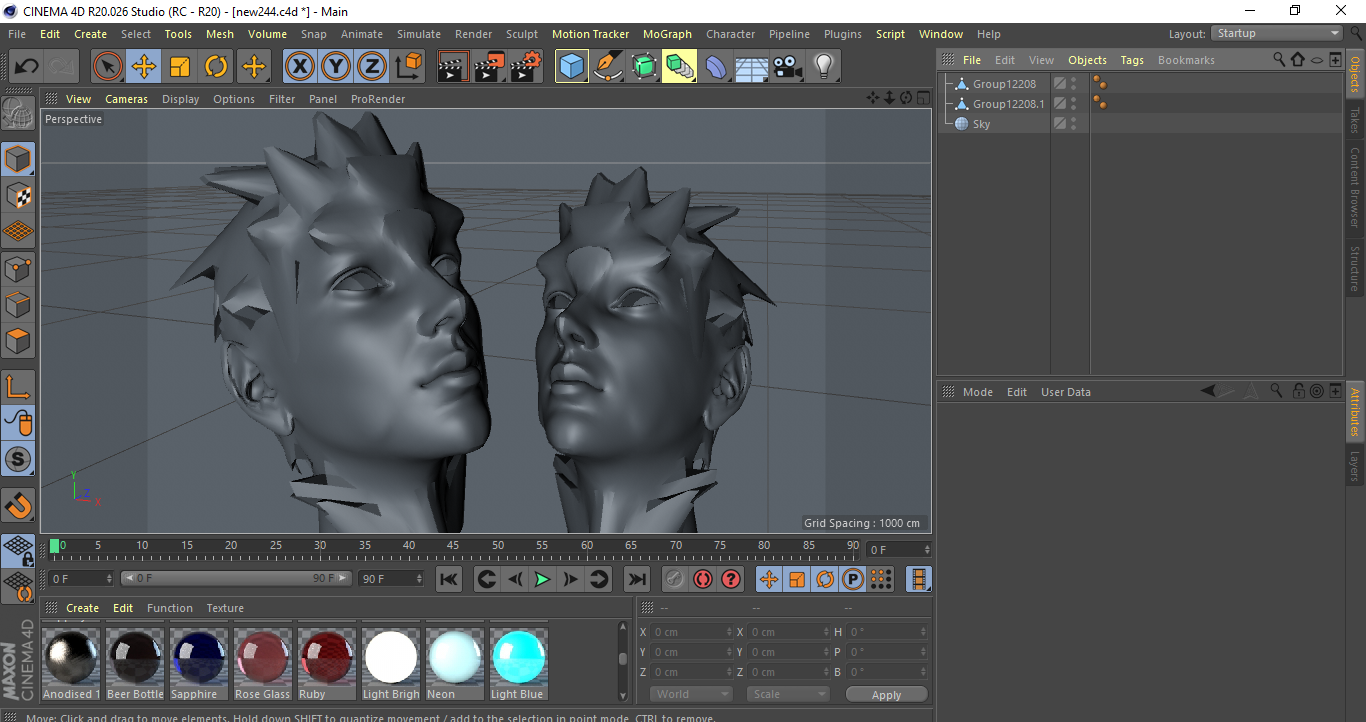Go to start of animation
1366x722 pixels.
coord(449,579)
